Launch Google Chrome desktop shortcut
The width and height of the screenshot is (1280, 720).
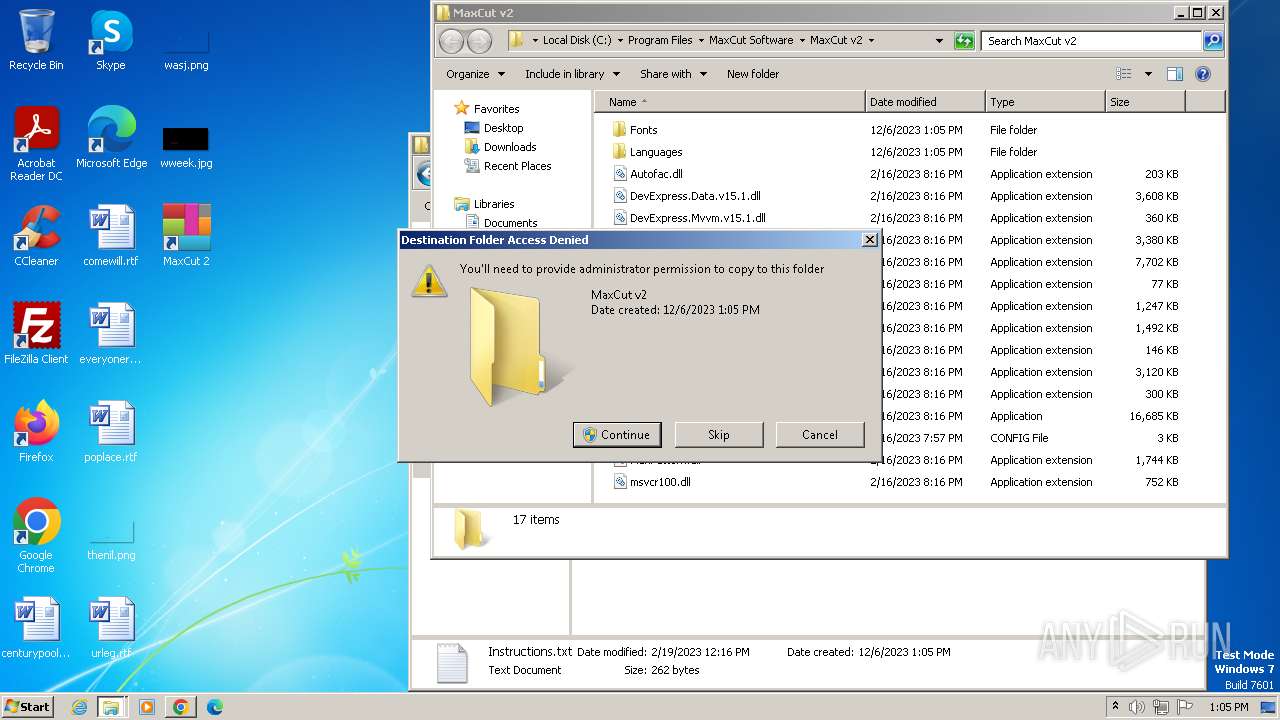(36, 536)
